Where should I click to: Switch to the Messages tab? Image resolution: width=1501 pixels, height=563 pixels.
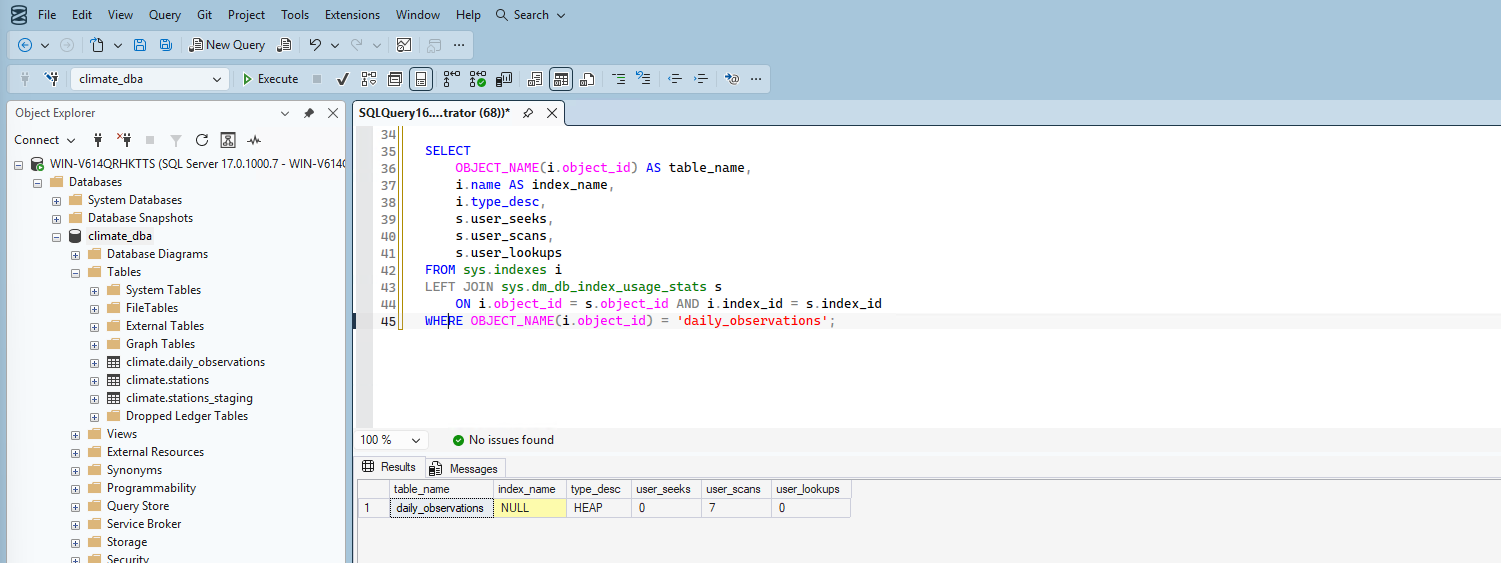464,468
